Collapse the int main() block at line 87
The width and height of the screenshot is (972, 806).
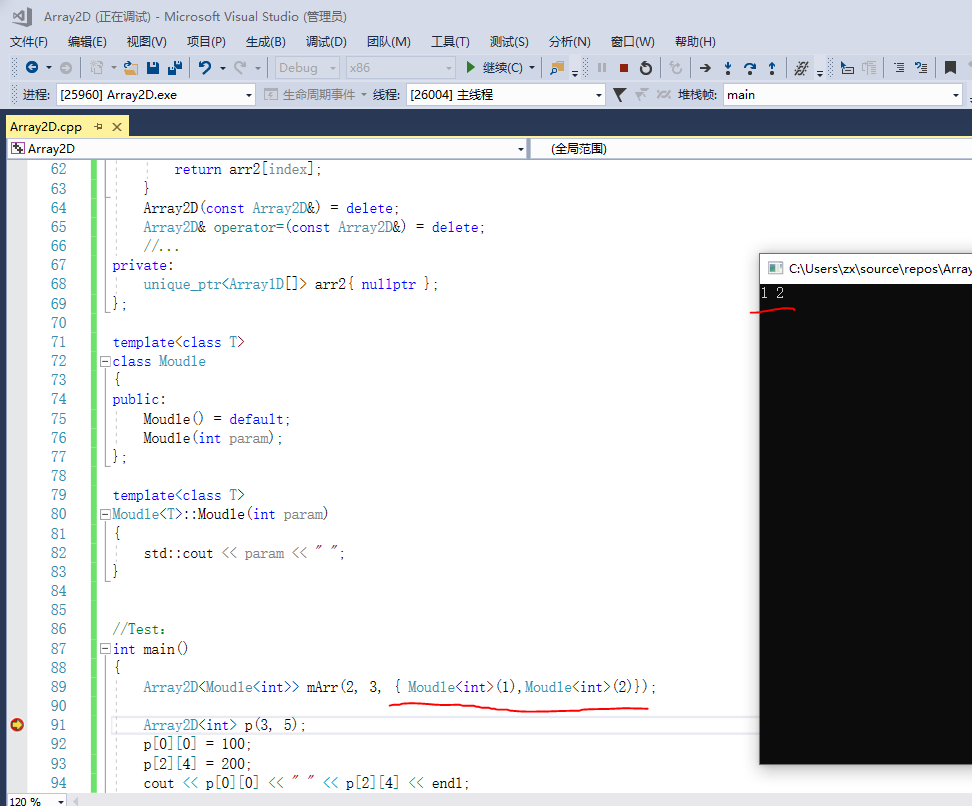point(105,649)
